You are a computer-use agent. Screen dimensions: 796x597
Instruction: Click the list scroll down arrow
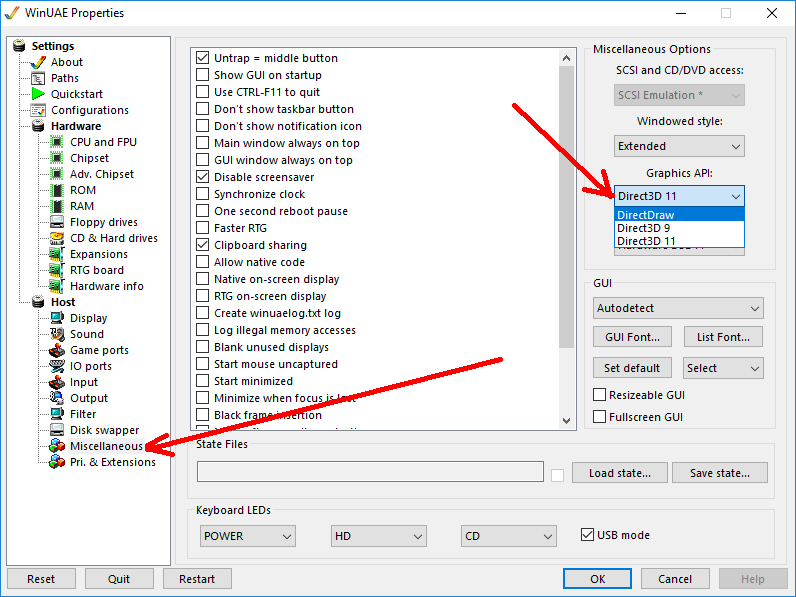pos(567,421)
